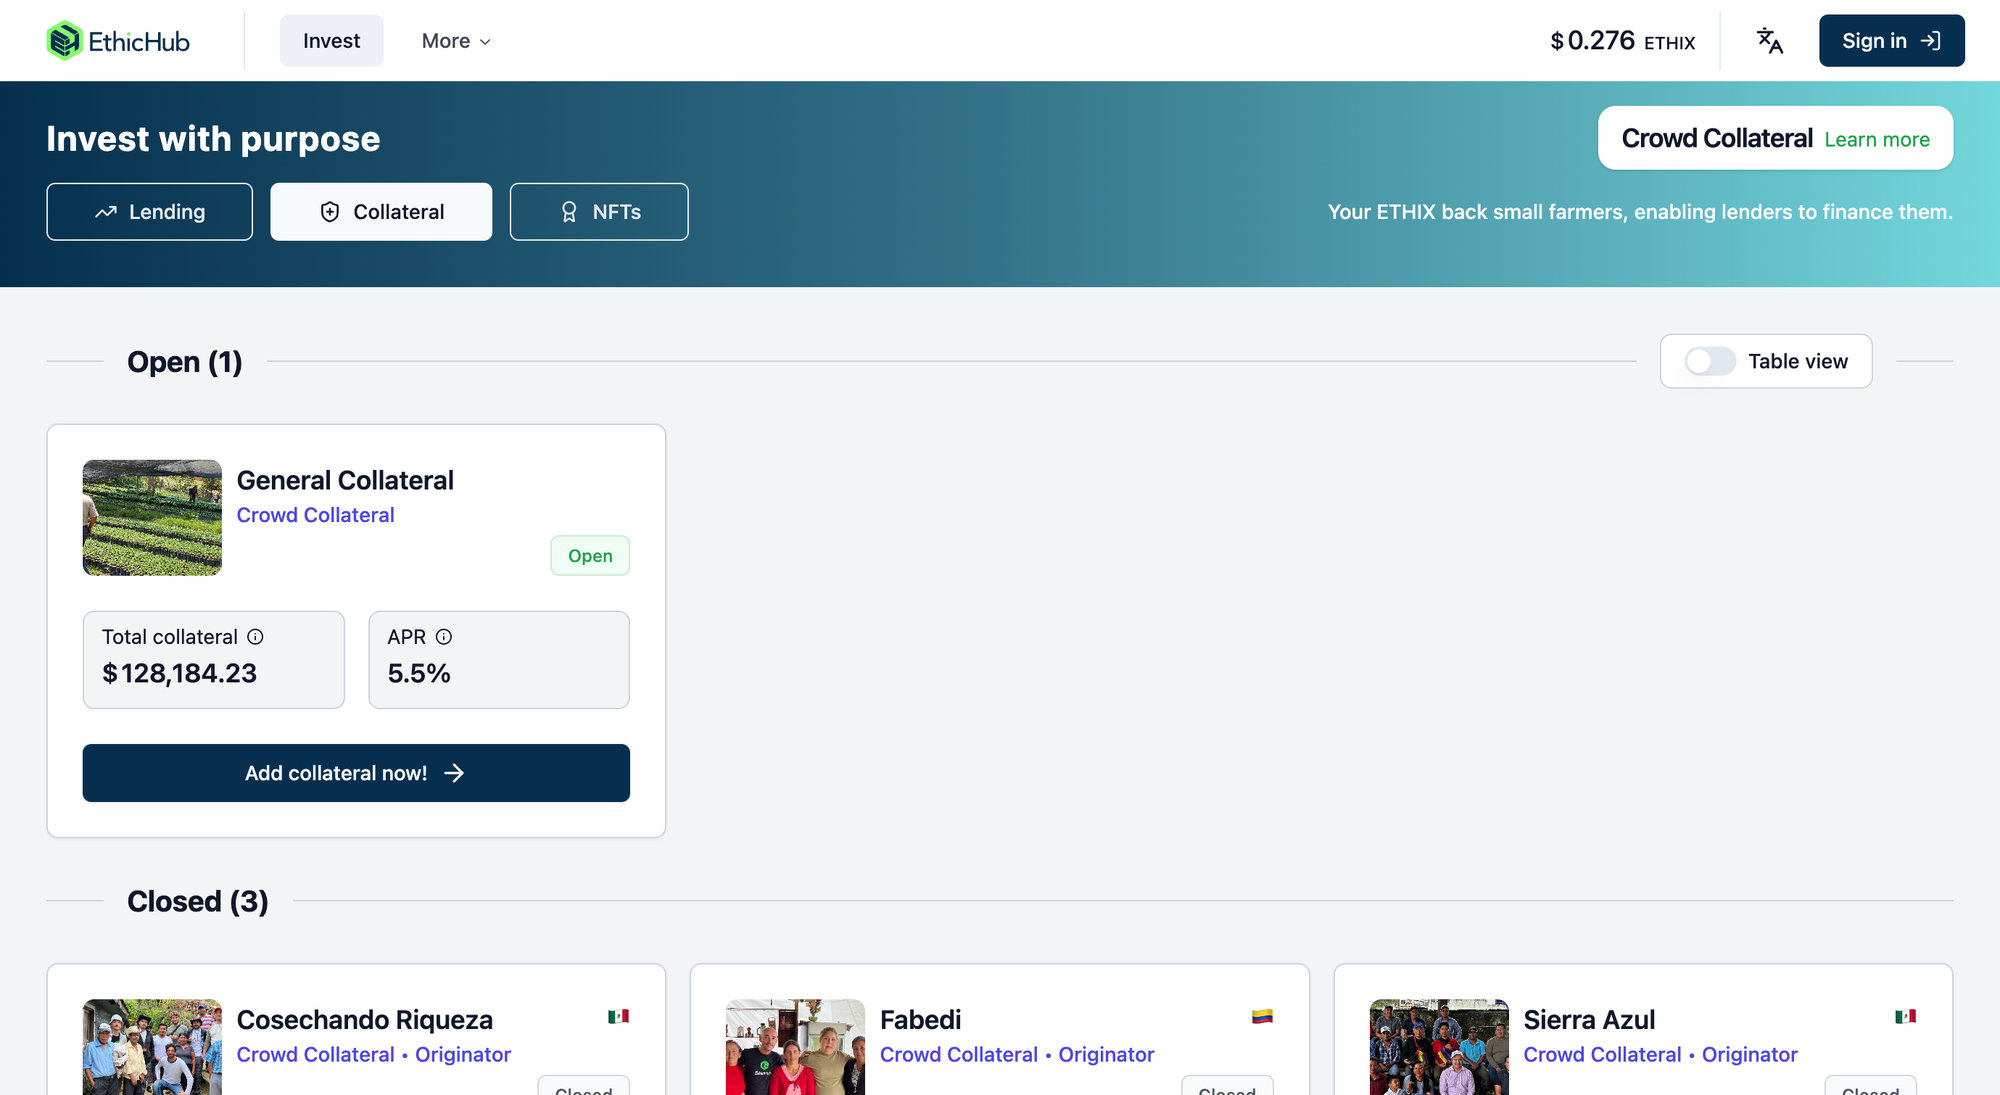Click the Fabedi group photo thumbnail
The width and height of the screenshot is (2000, 1095).
click(795, 1047)
